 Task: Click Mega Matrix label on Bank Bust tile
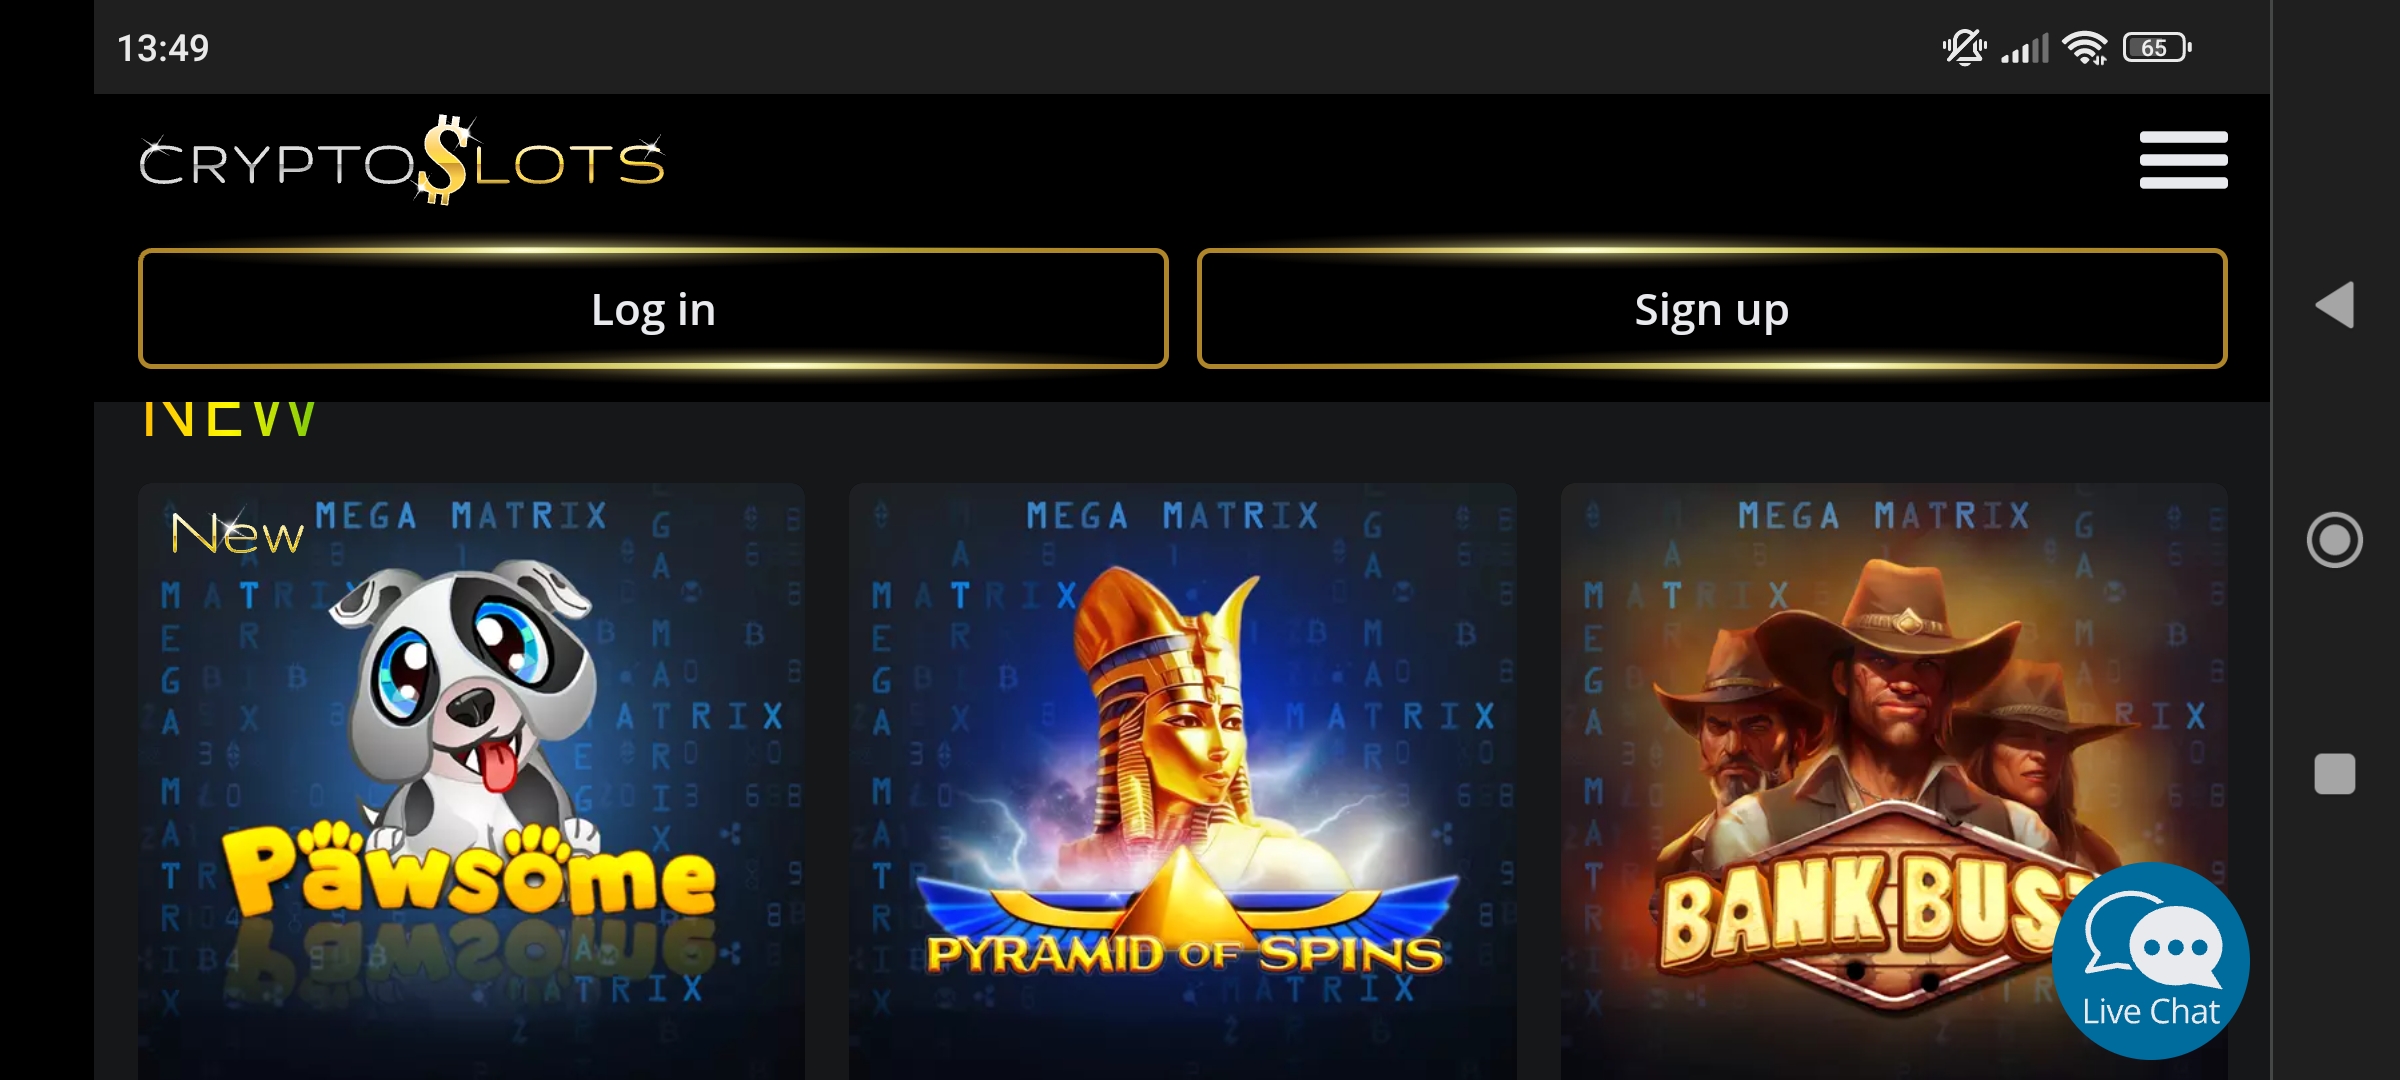pos(1884,515)
